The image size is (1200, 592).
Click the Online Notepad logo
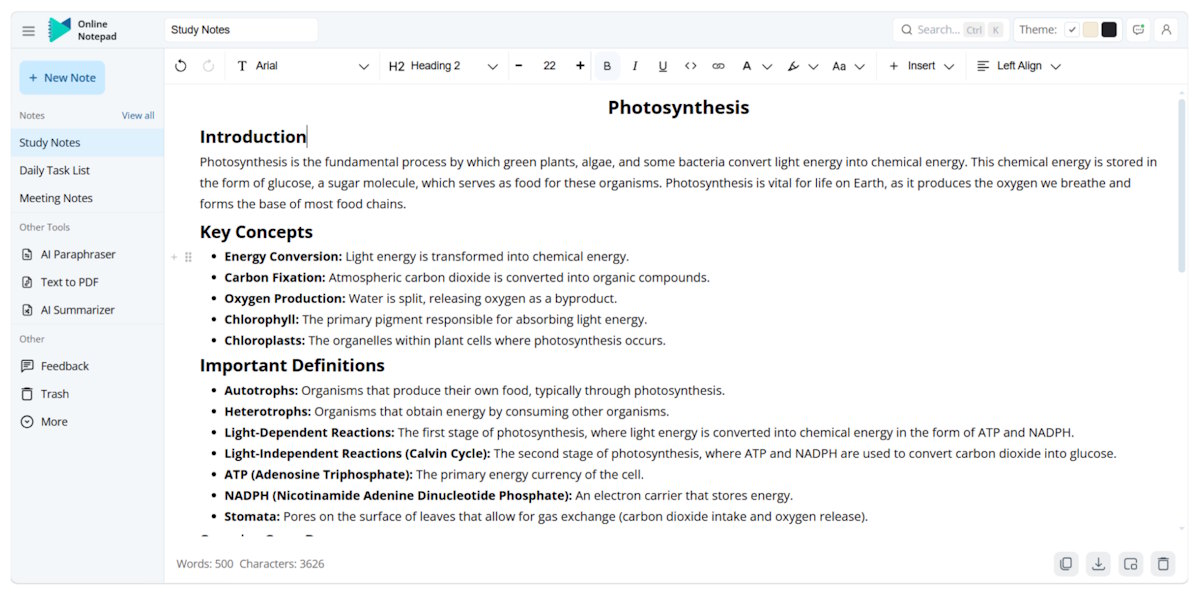point(83,30)
